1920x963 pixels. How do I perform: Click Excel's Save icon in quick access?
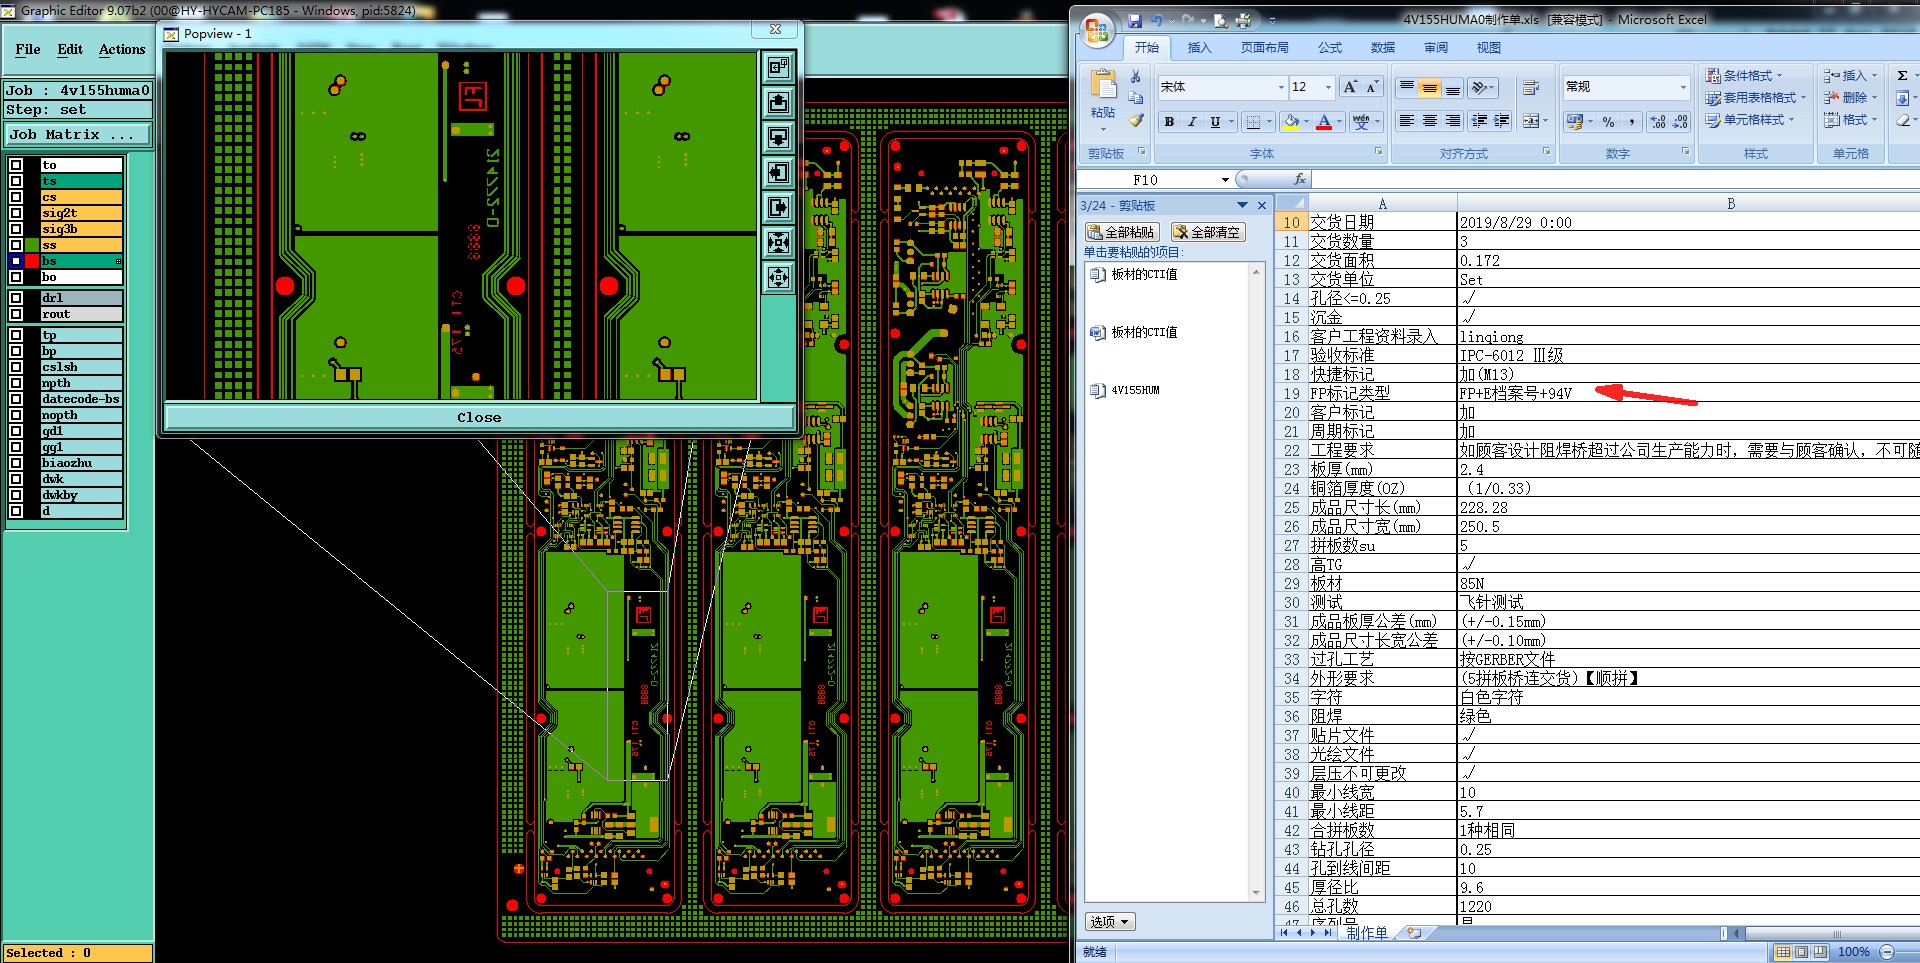[1134, 20]
